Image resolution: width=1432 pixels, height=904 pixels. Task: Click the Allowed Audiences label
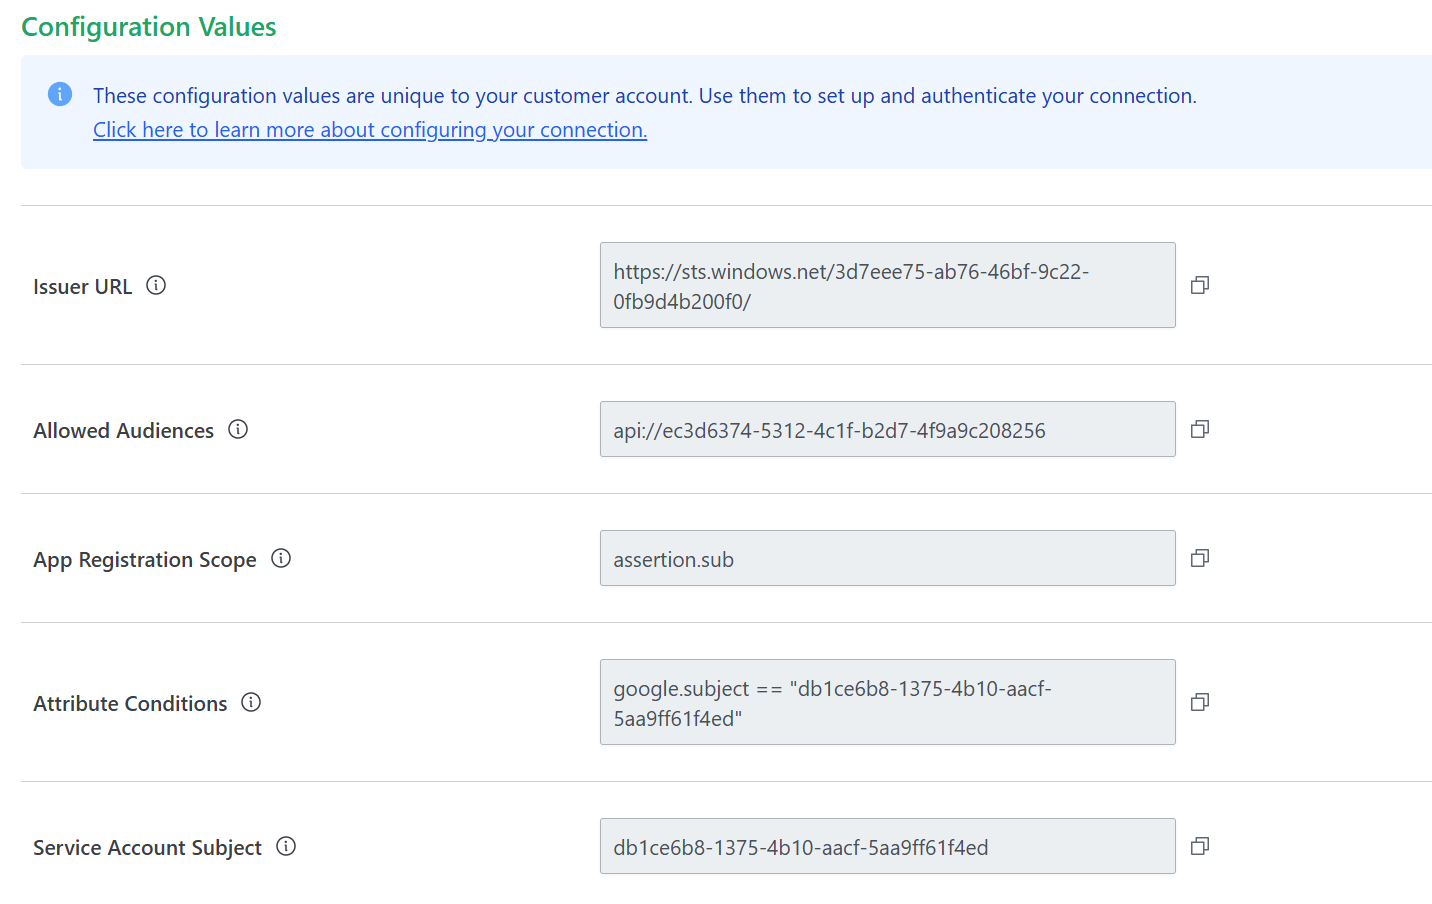coord(124,431)
